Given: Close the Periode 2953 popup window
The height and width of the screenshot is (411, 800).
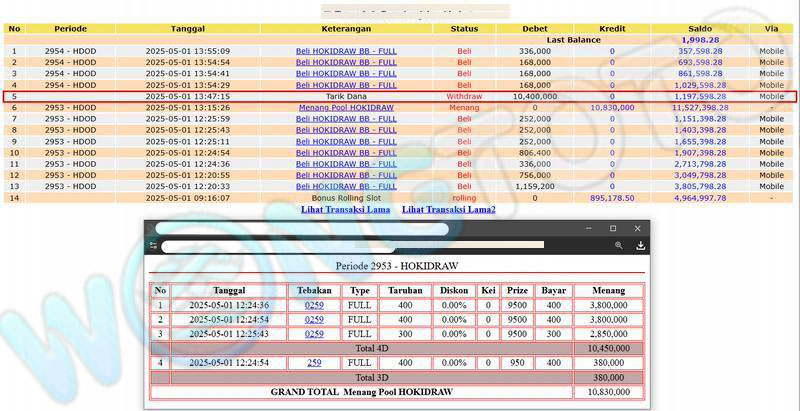Looking at the screenshot, I should [x=639, y=229].
